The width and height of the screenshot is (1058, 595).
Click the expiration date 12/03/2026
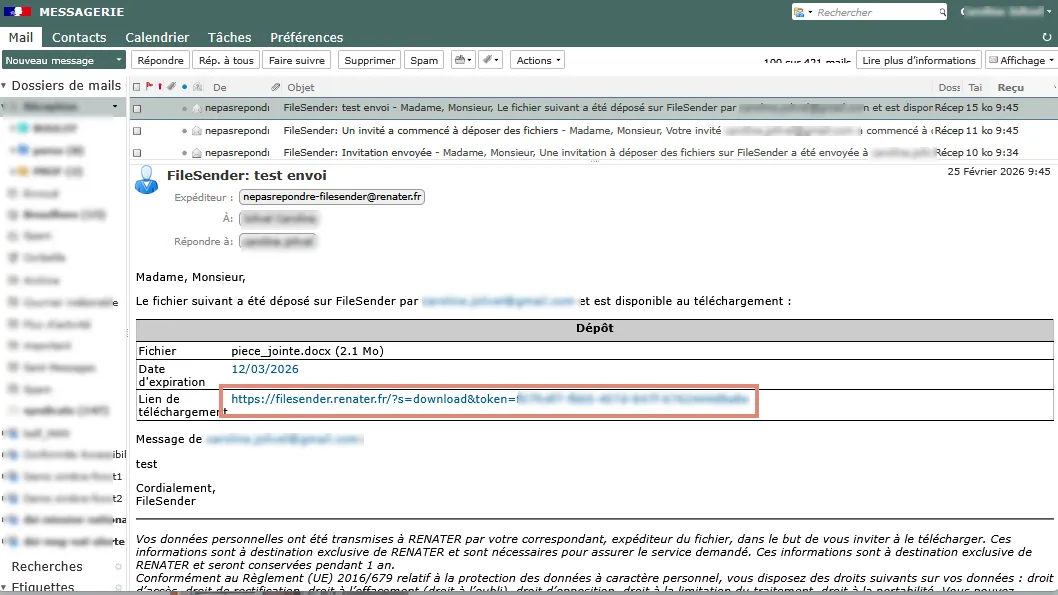coord(264,369)
